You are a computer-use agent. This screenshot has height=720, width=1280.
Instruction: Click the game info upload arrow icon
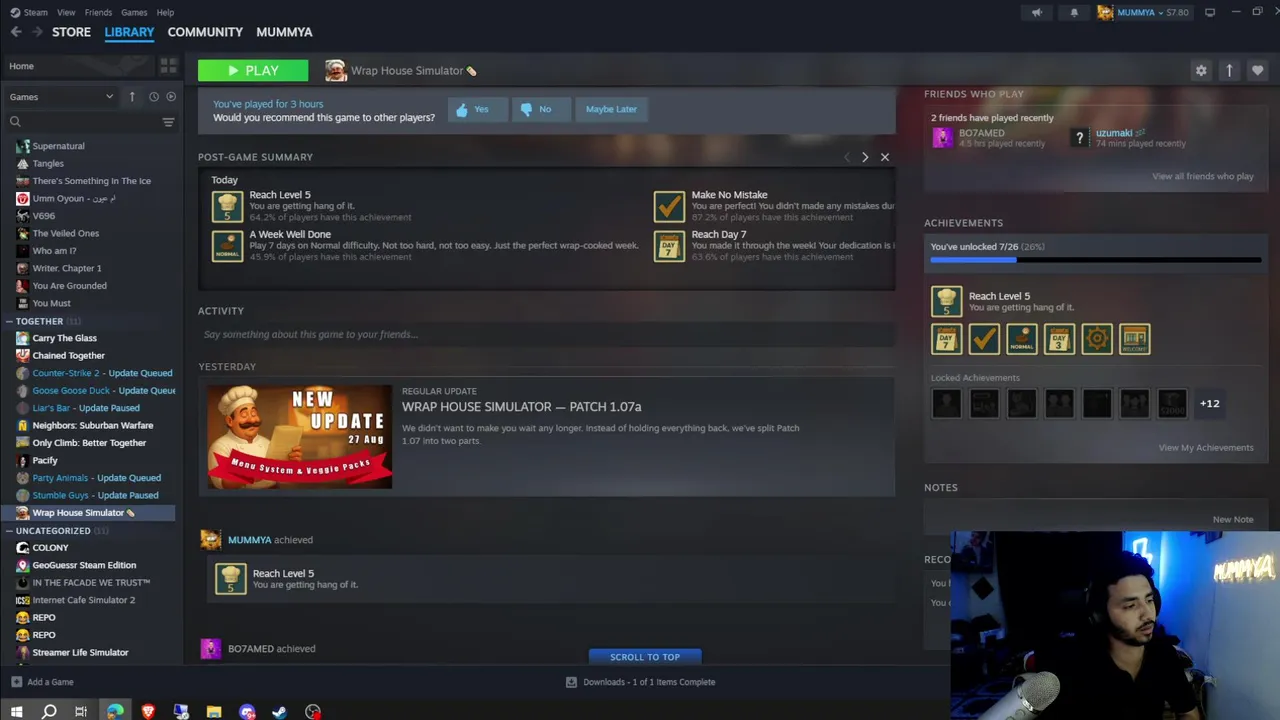pyautogui.click(x=1229, y=70)
